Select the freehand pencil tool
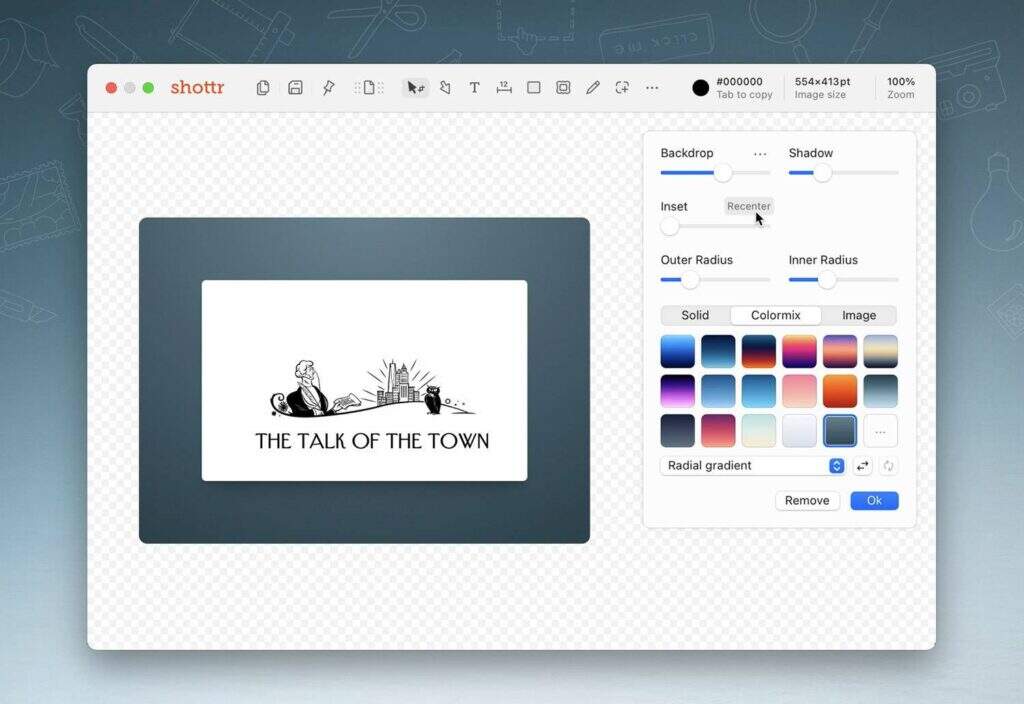The image size is (1024, 704). click(593, 88)
